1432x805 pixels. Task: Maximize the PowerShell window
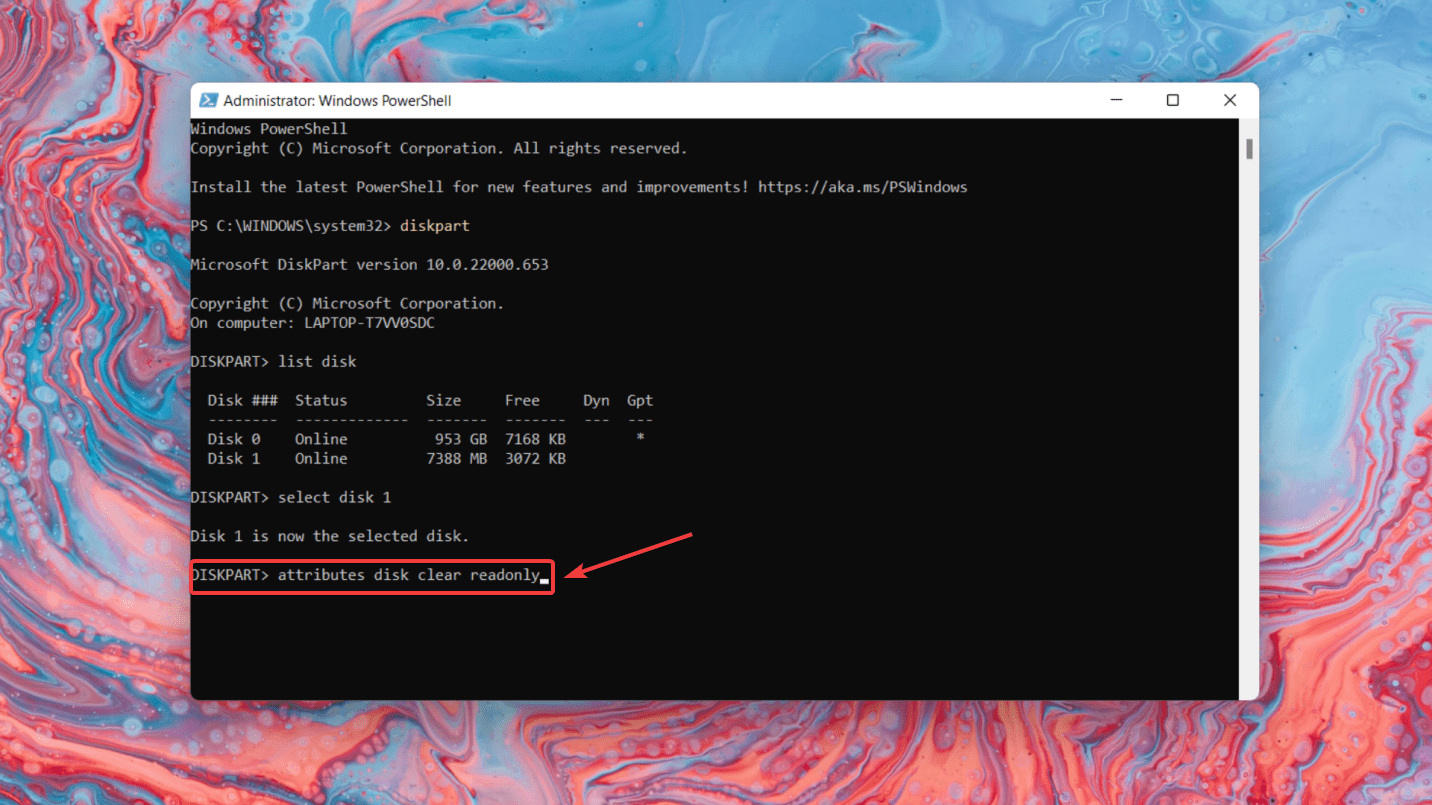(x=1173, y=100)
